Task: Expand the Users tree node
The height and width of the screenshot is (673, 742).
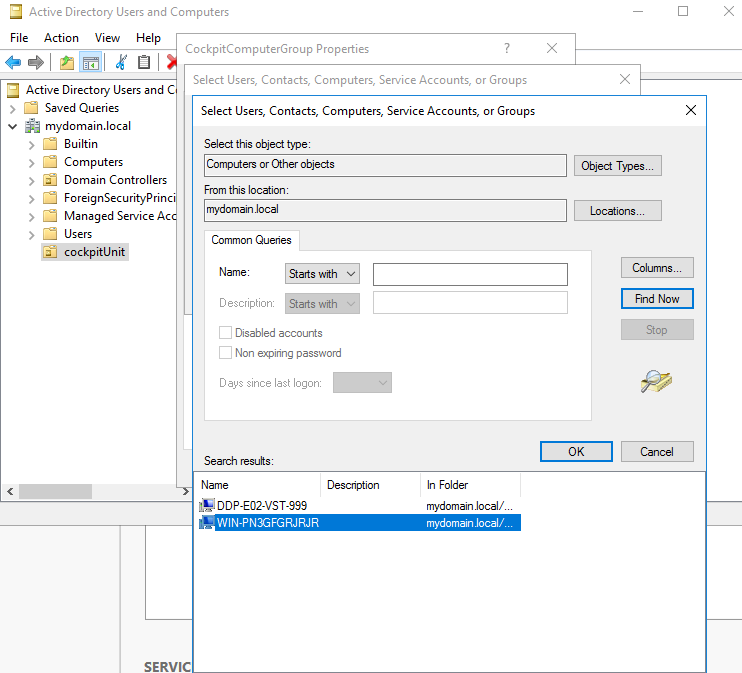Action: 32,234
